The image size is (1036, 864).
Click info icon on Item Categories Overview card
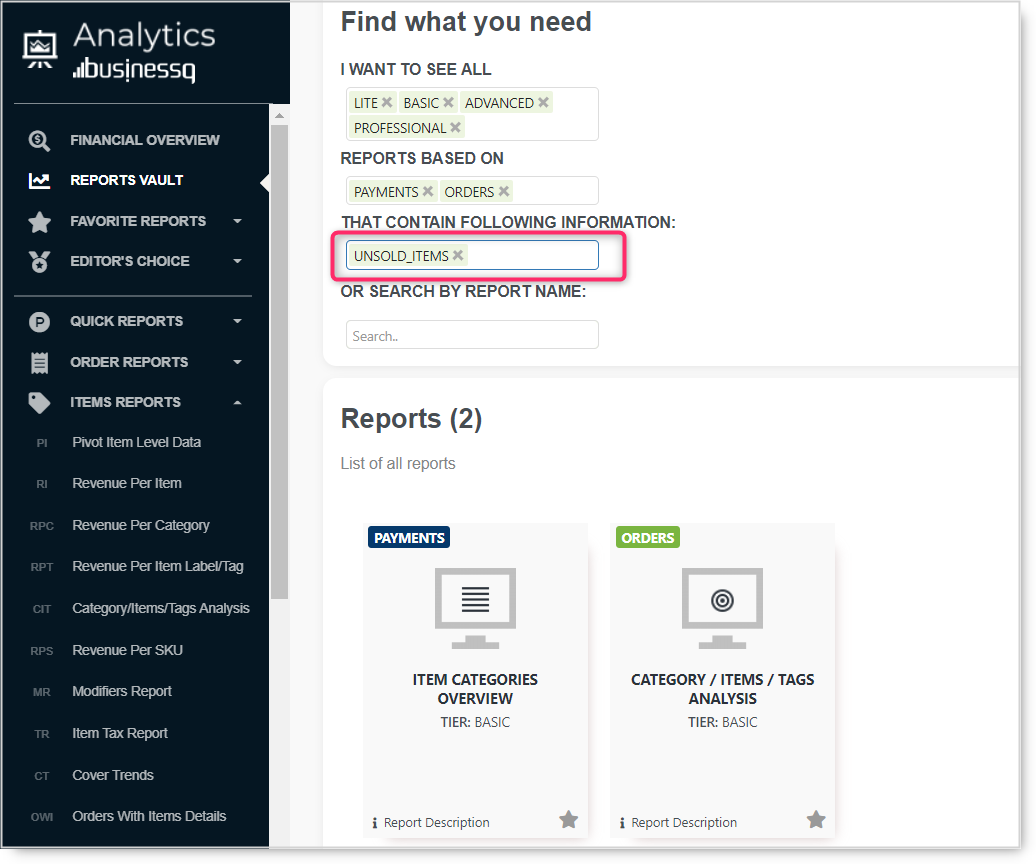pos(375,823)
